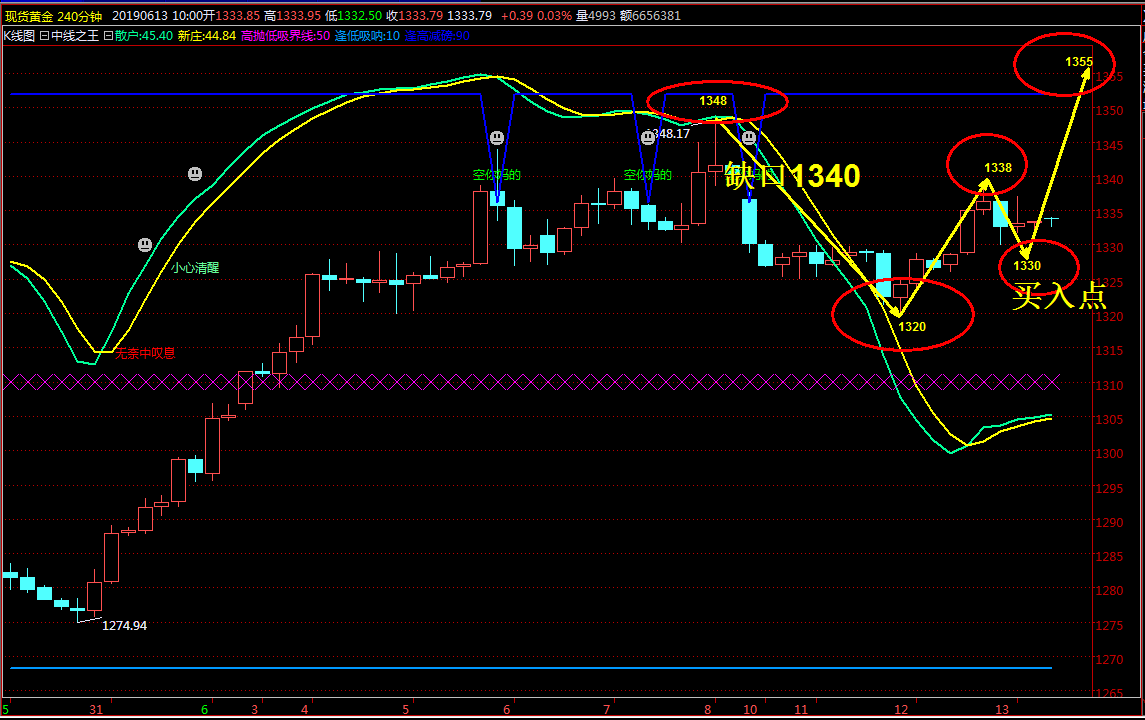Click date 8 on the time axis
This screenshot has width=1145, height=720.
(x=708, y=710)
